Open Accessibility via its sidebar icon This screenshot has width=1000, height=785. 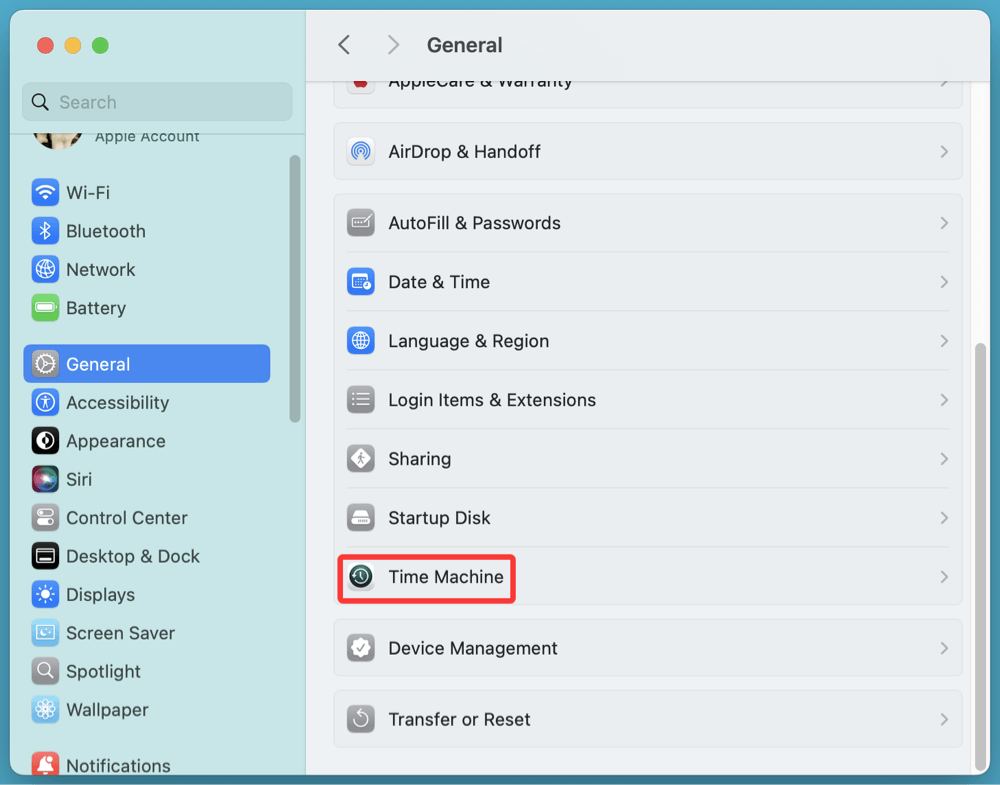(x=45, y=402)
